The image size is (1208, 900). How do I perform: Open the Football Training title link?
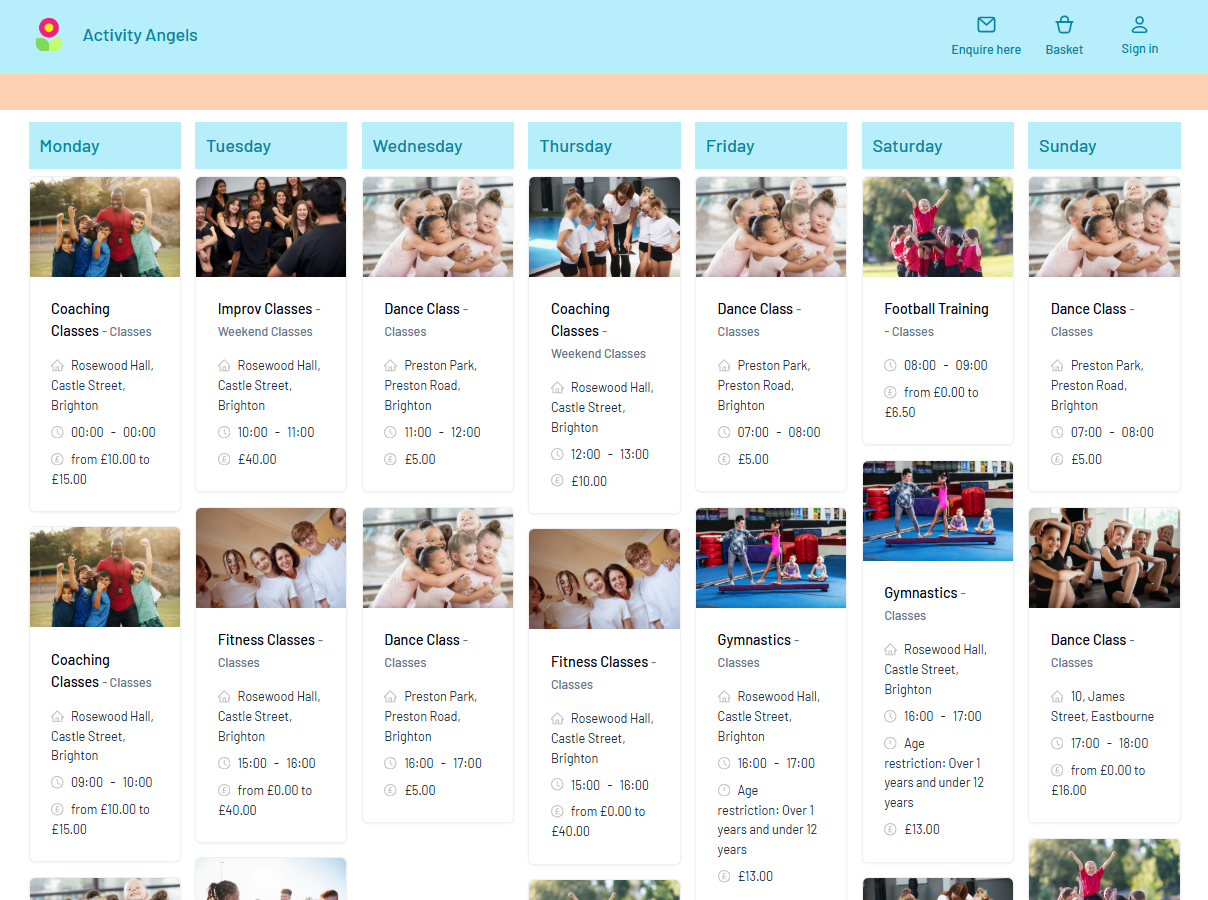tap(936, 309)
